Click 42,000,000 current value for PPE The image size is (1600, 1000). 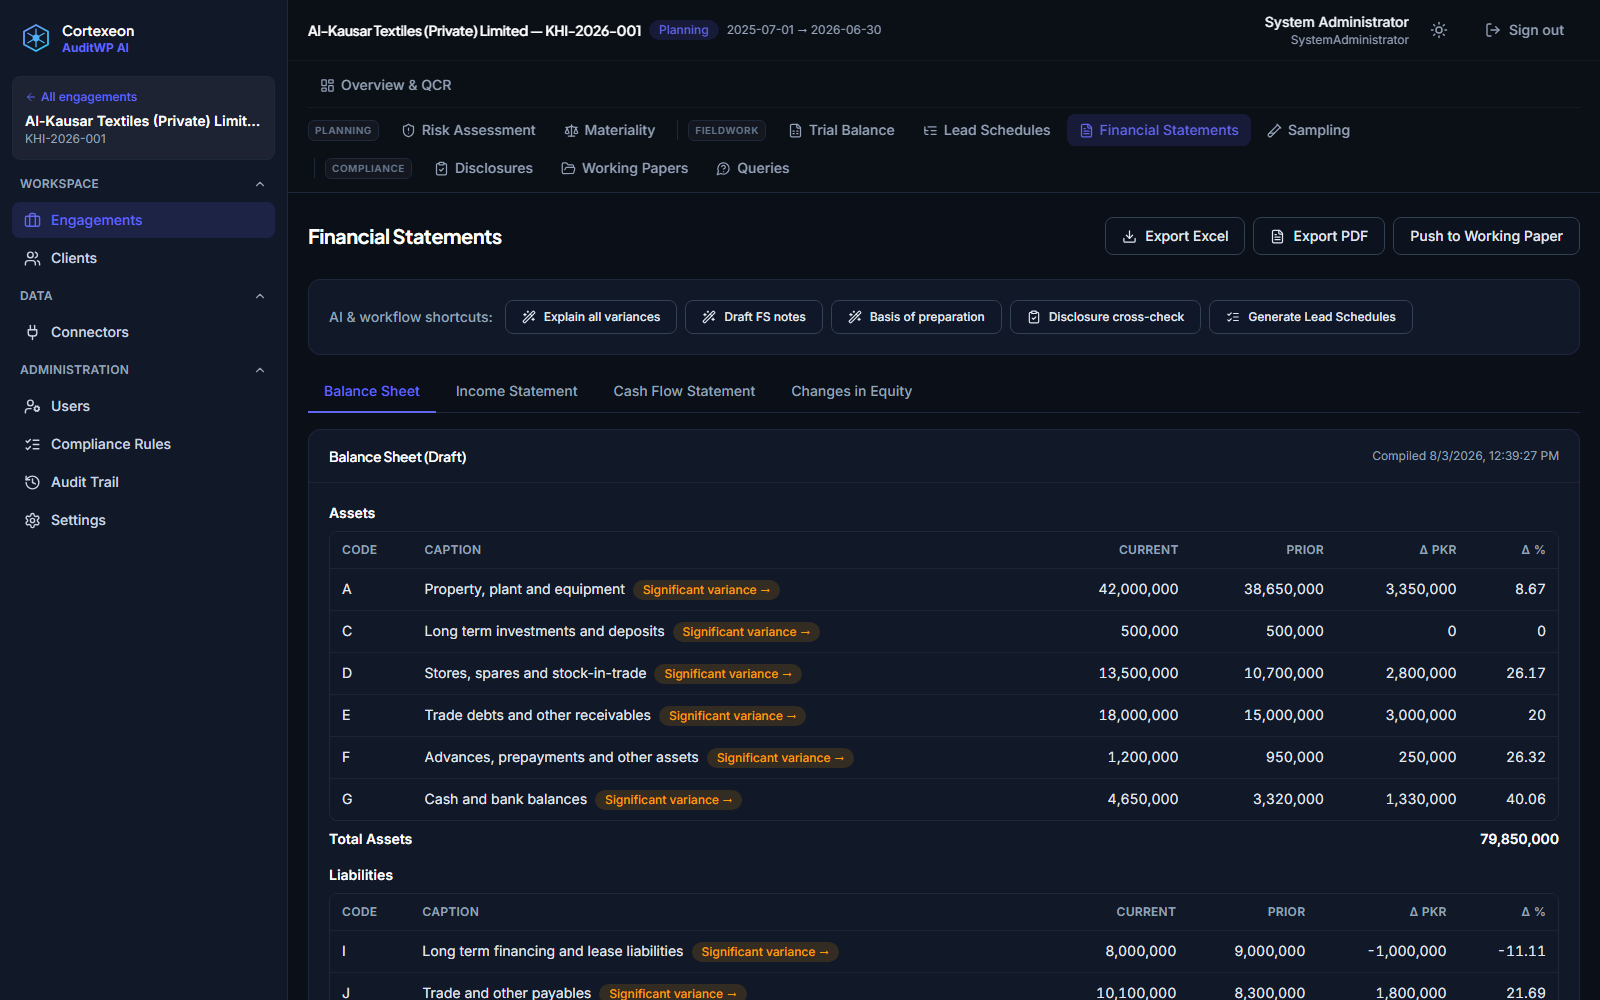tap(1138, 589)
